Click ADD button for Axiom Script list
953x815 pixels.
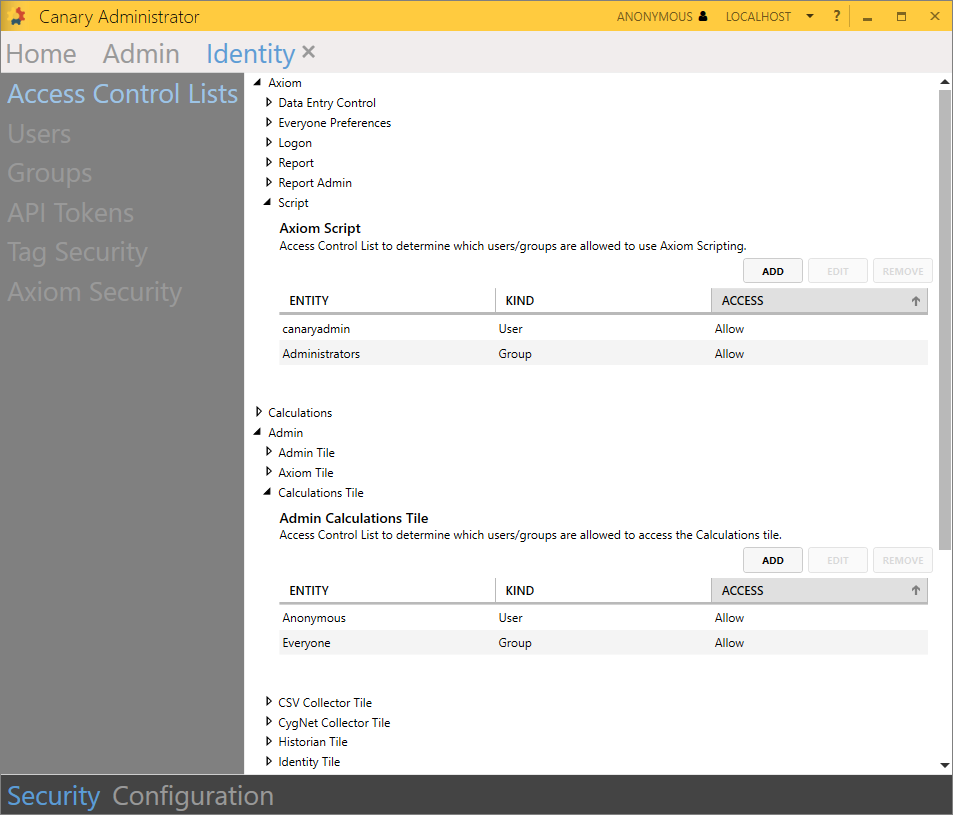772,271
